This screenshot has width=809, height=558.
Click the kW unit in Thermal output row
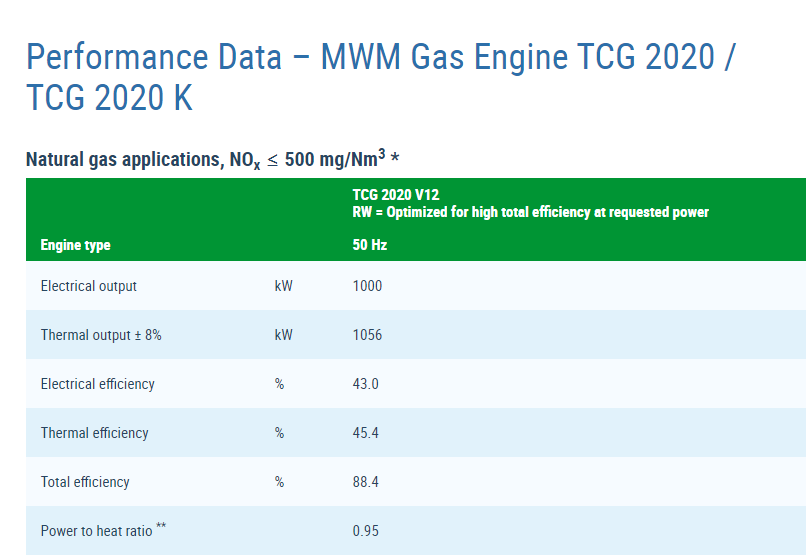tap(283, 335)
